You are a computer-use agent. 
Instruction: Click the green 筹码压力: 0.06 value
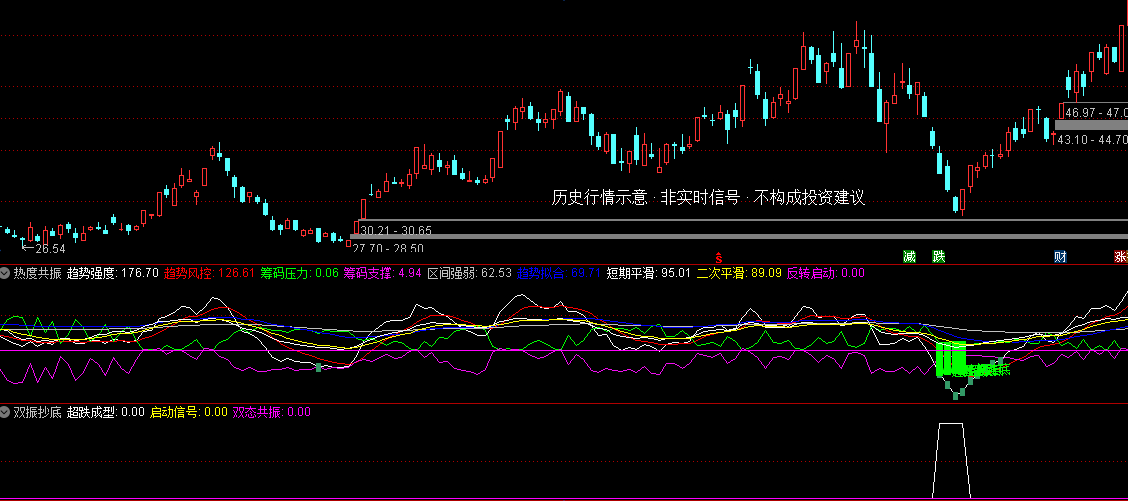(299, 274)
